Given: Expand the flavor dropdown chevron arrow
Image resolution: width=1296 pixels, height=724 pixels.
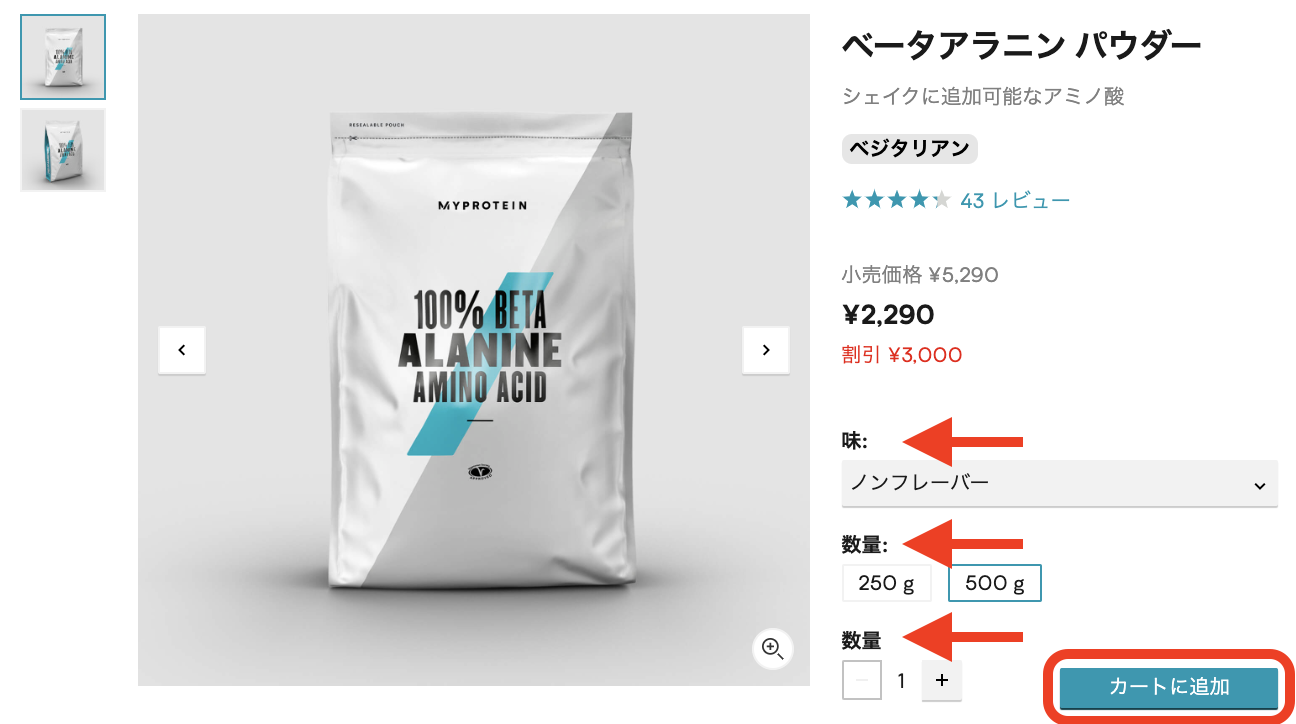Looking at the screenshot, I should click(1259, 486).
